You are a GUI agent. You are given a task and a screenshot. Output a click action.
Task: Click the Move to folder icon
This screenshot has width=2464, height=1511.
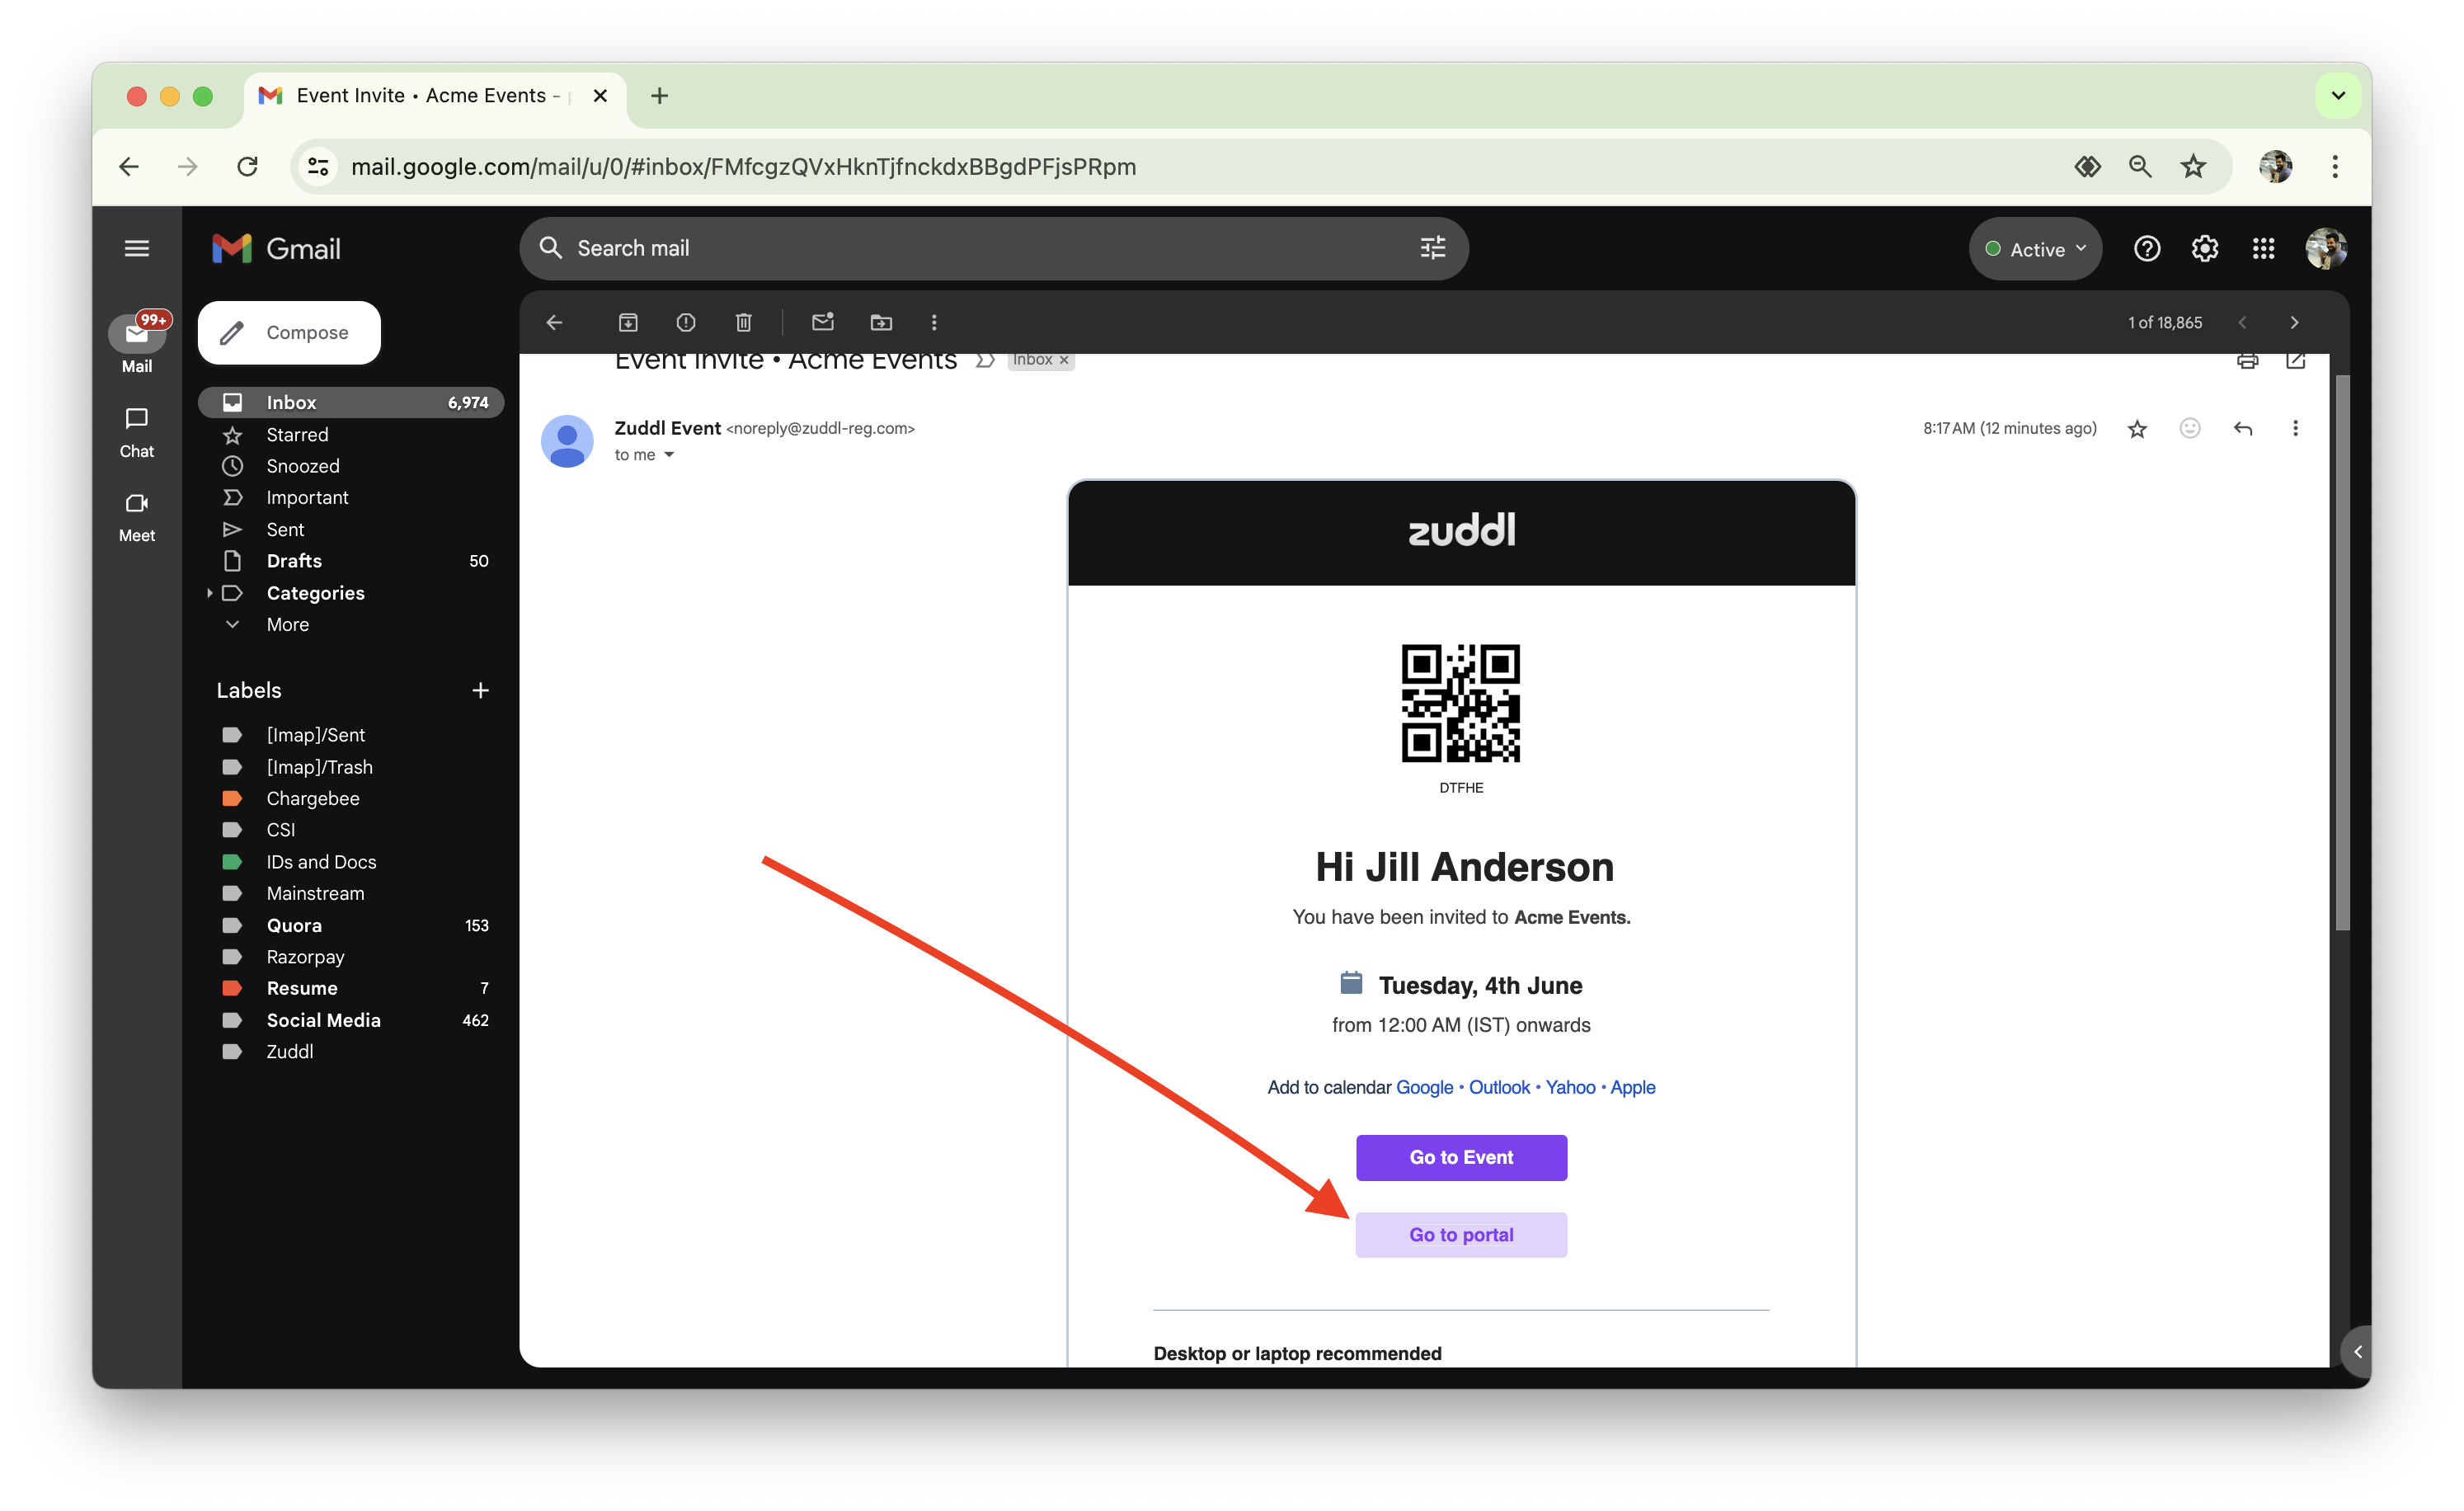pos(880,322)
